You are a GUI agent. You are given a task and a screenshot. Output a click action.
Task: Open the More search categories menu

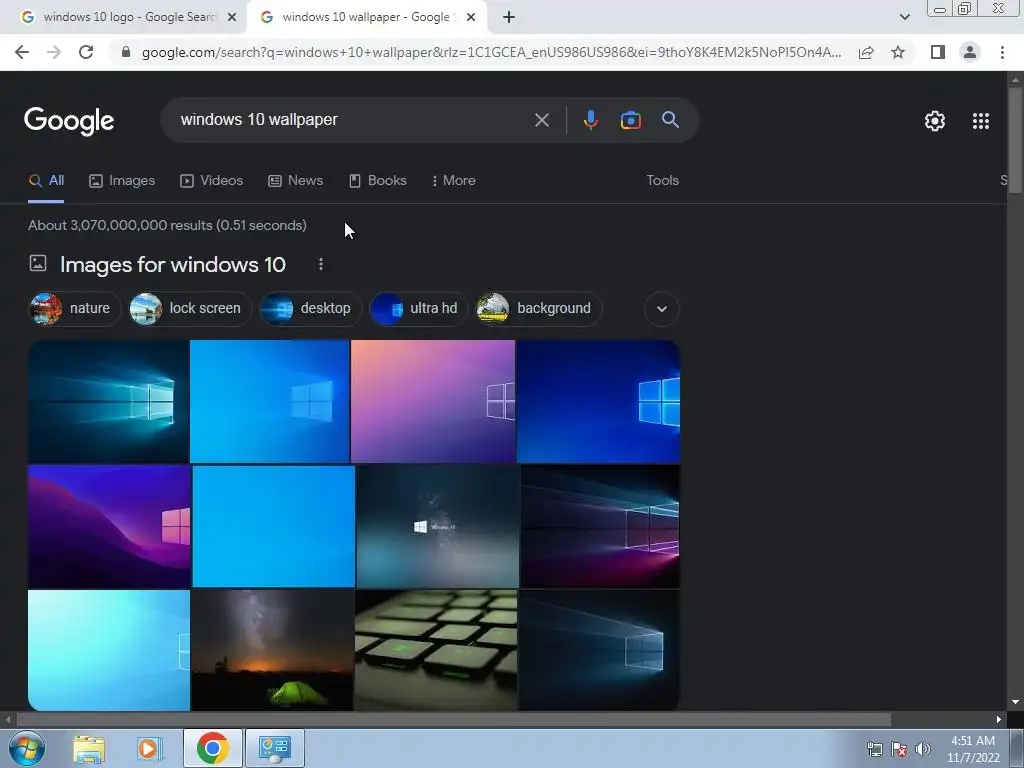tap(453, 180)
